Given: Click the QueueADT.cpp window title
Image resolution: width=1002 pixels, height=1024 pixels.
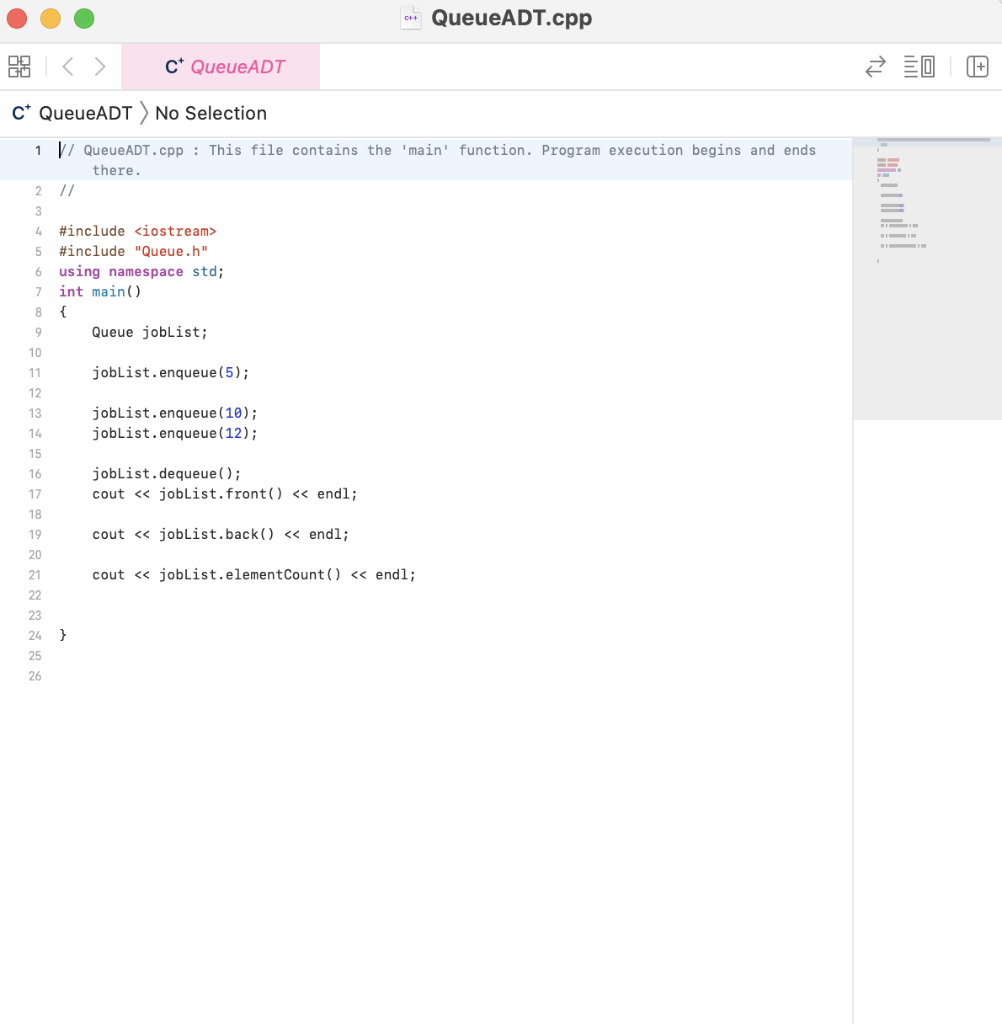Looking at the screenshot, I should (x=511, y=18).
